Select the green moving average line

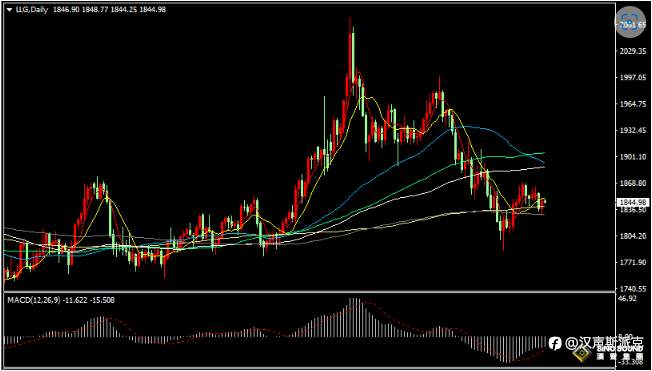click(x=499, y=156)
